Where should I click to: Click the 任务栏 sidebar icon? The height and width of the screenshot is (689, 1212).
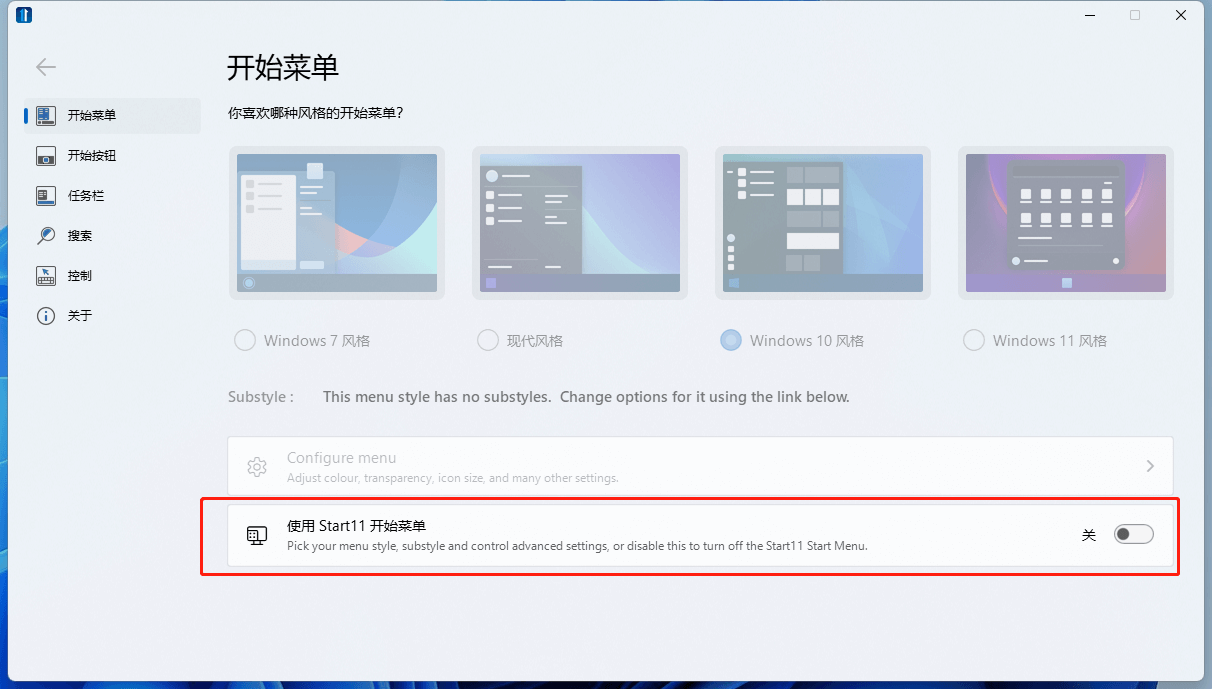click(45, 195)
